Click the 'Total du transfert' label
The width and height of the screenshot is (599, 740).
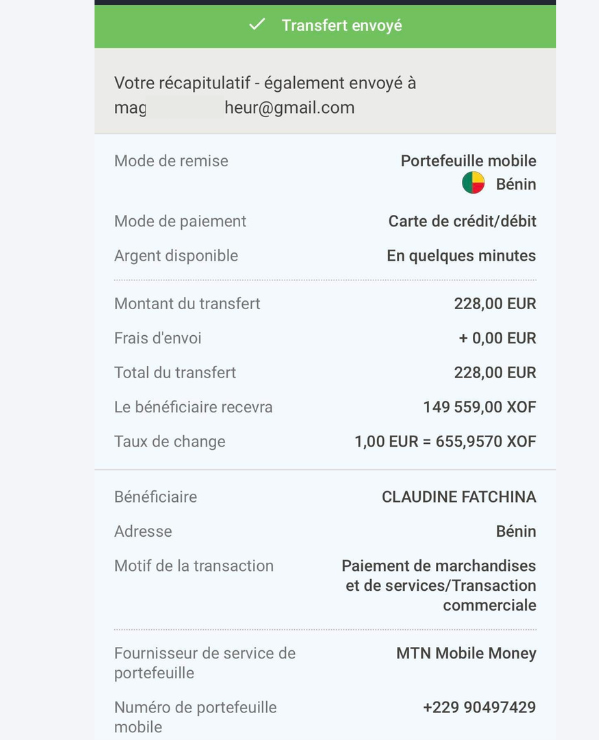pos(175,373)
